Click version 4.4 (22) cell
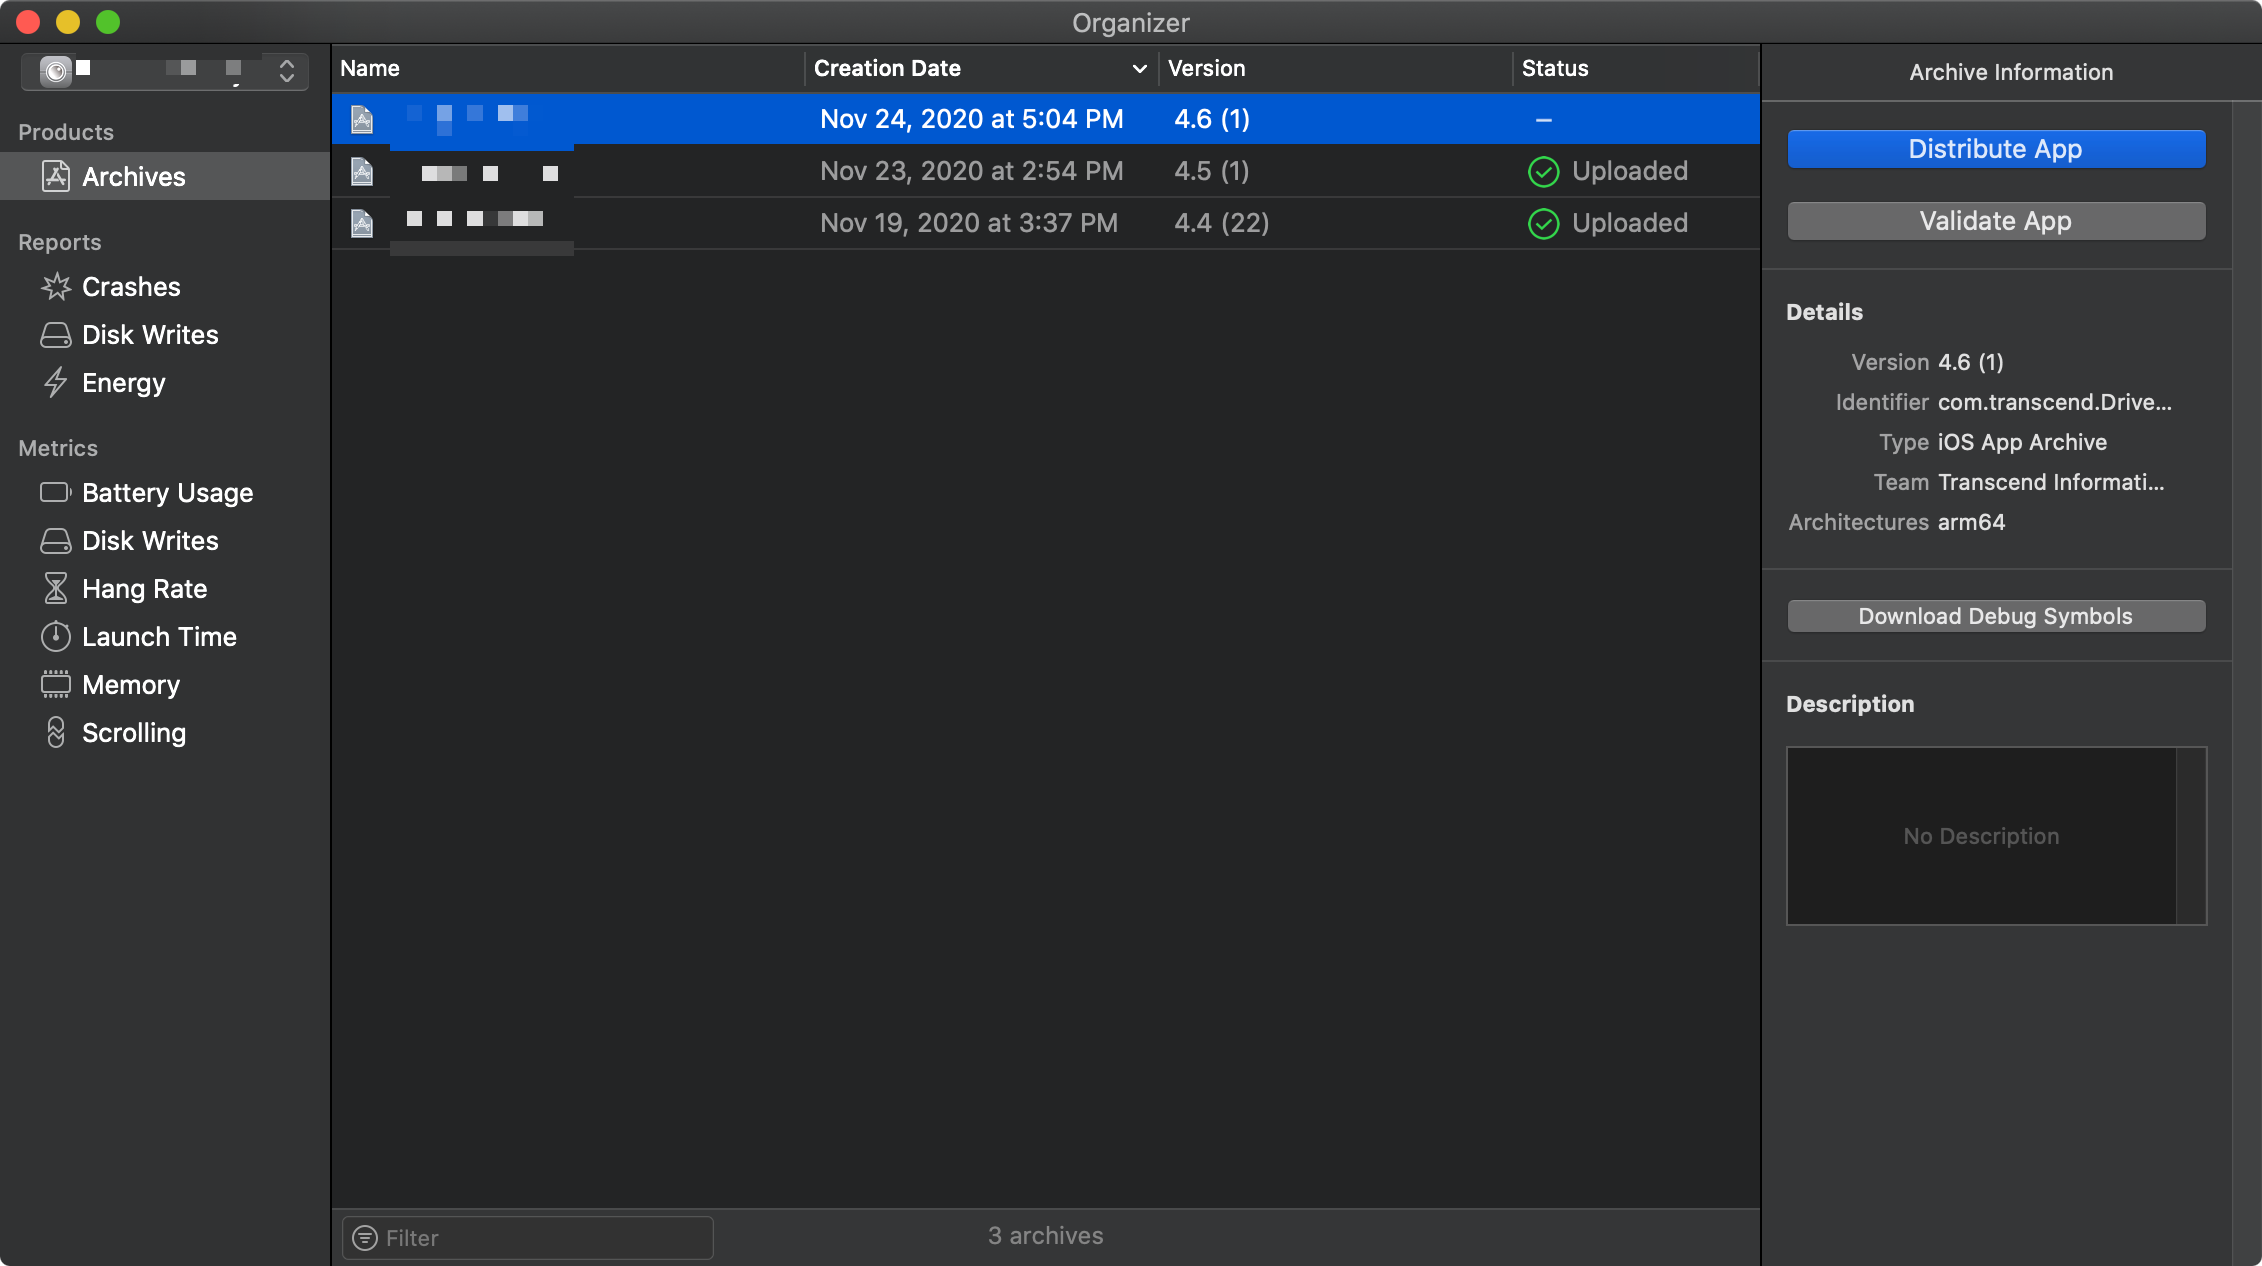The height and width of the screenshot is (1266, 2262). point(1222,223)
